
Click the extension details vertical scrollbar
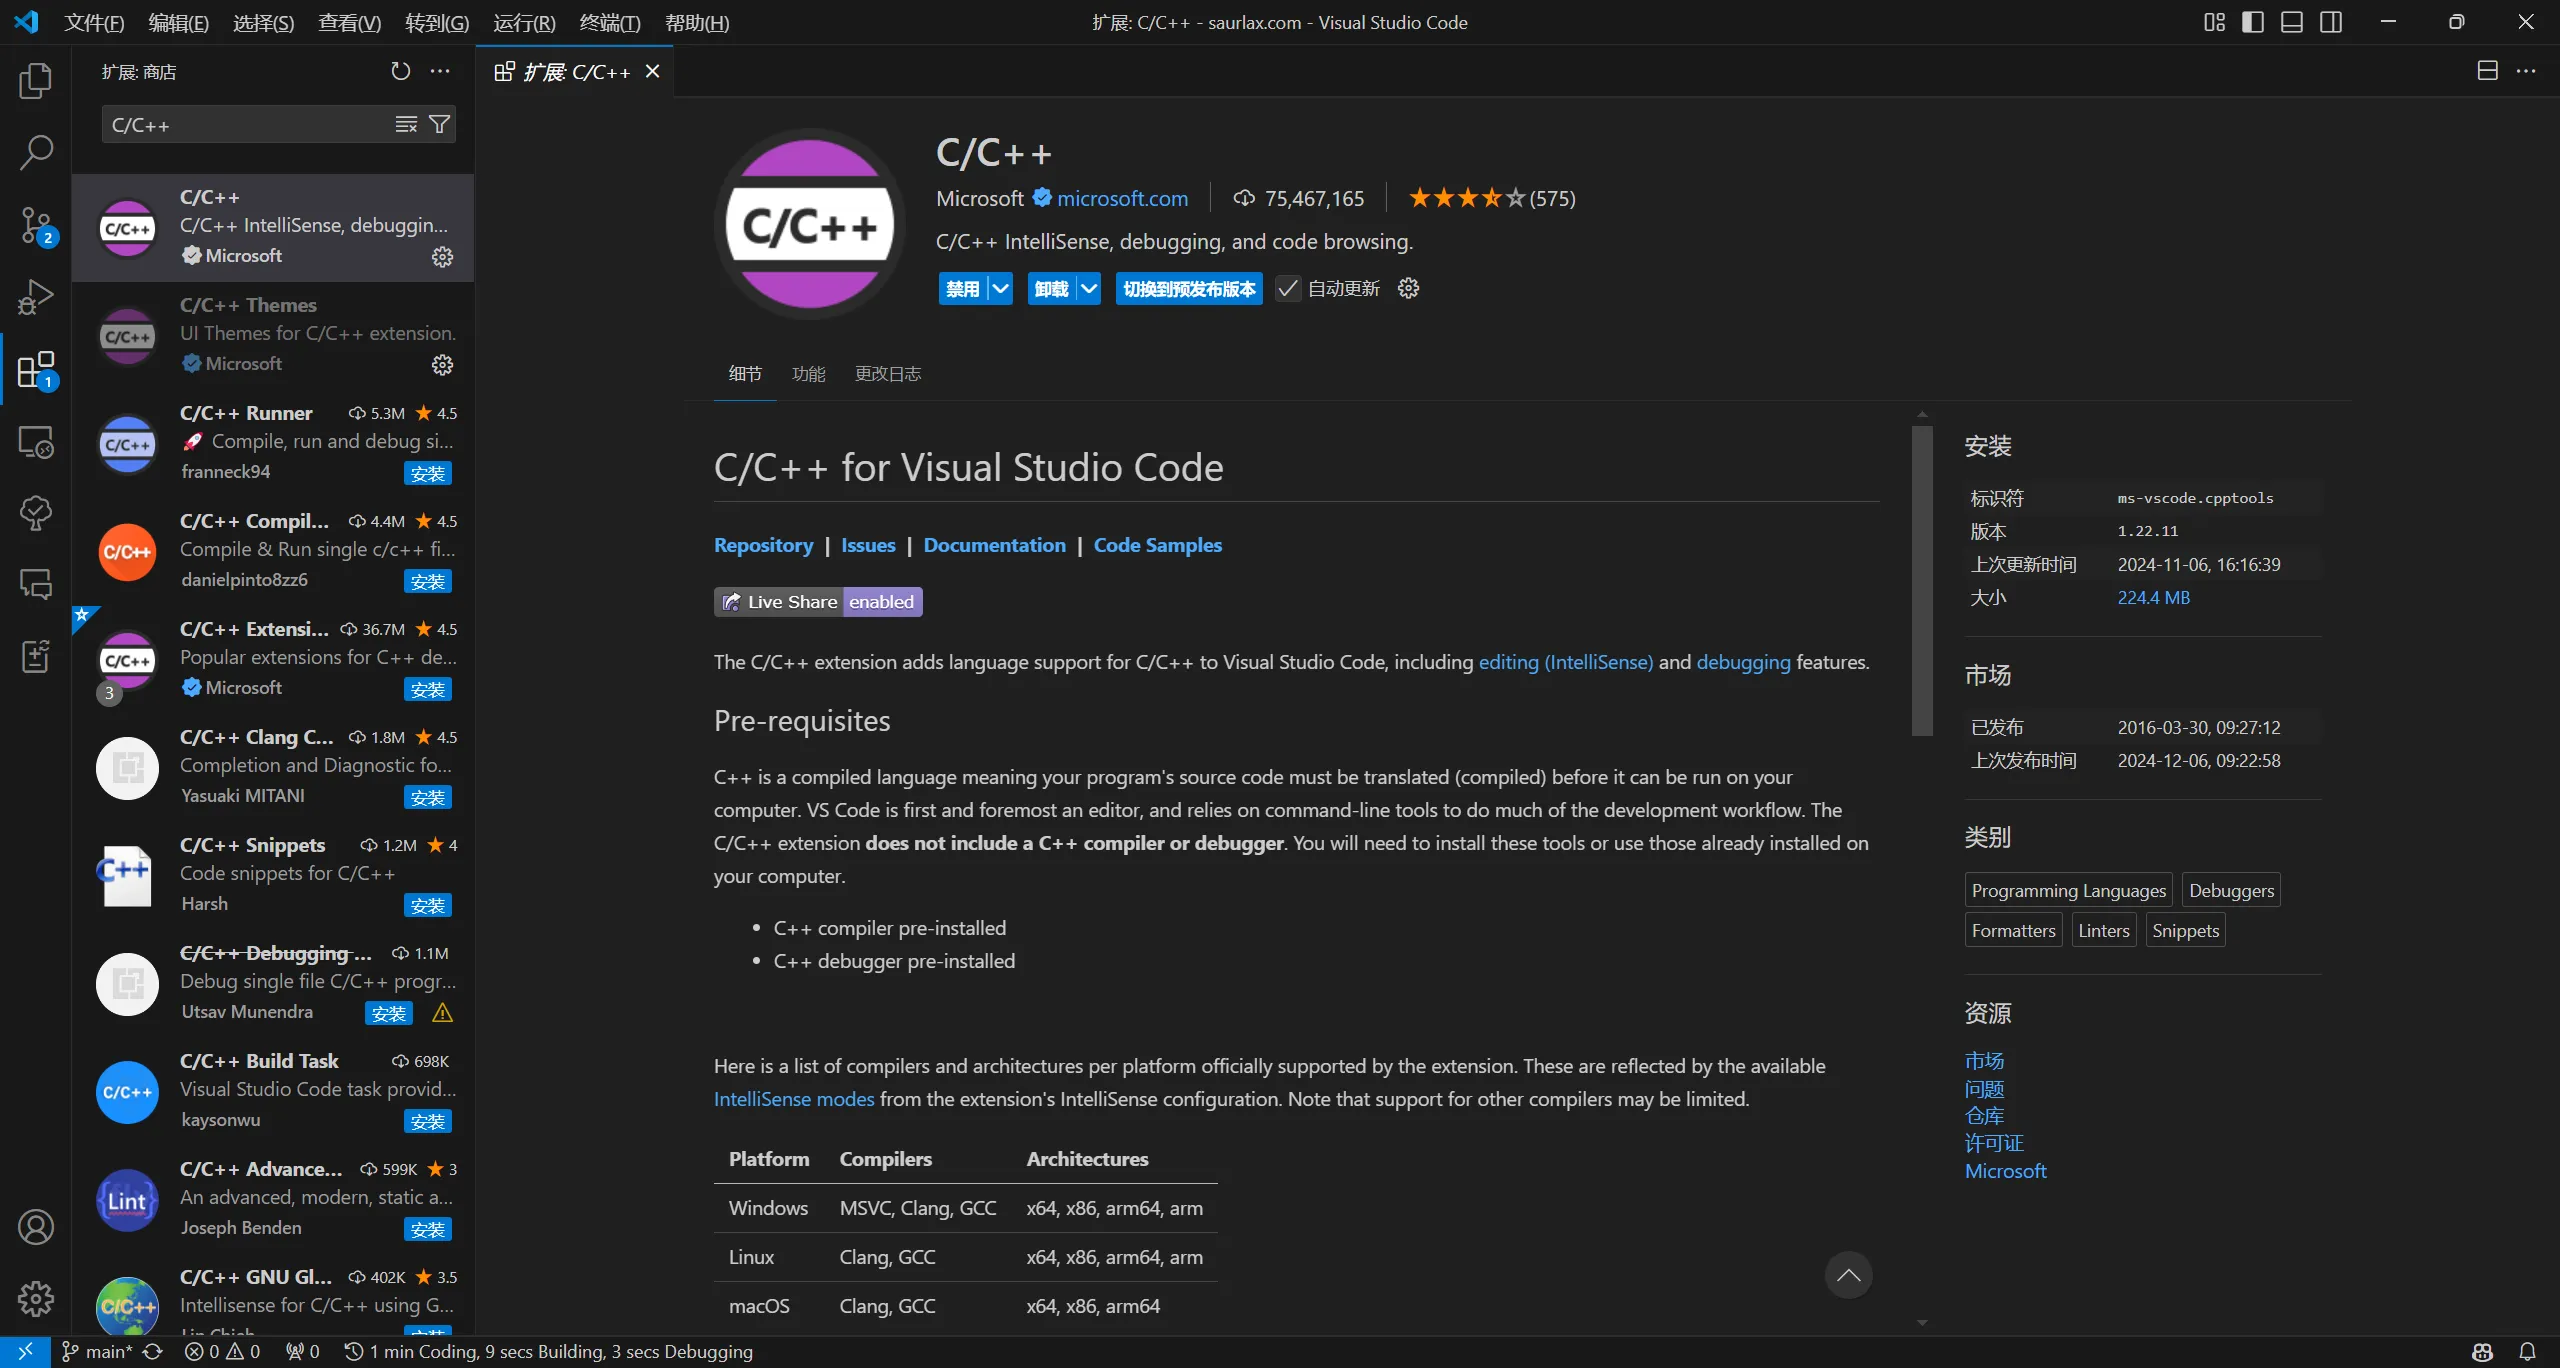pyautogui.click(x=1922, y=580)
